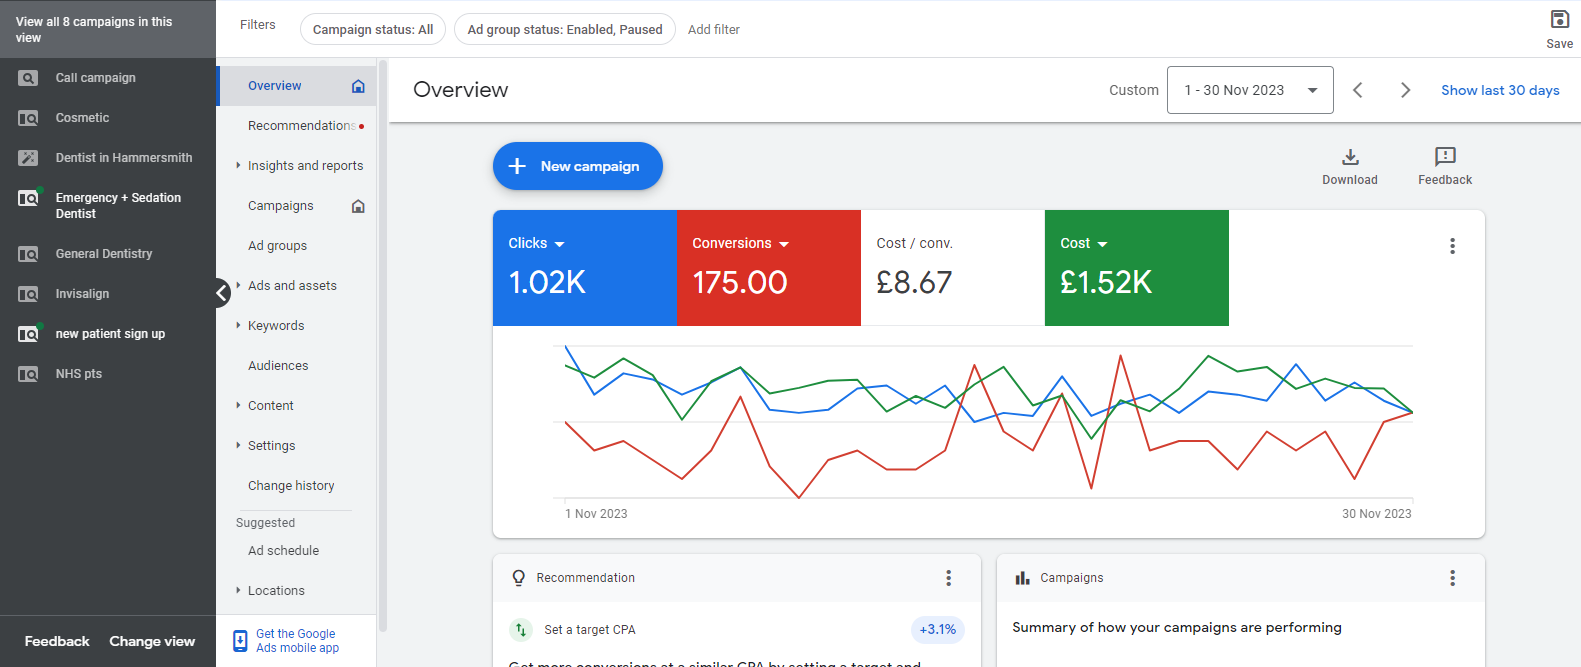The width and height of the screenshot is (1581, 667).
Task: Click the Download icon above the chart
Action: 1349,157
